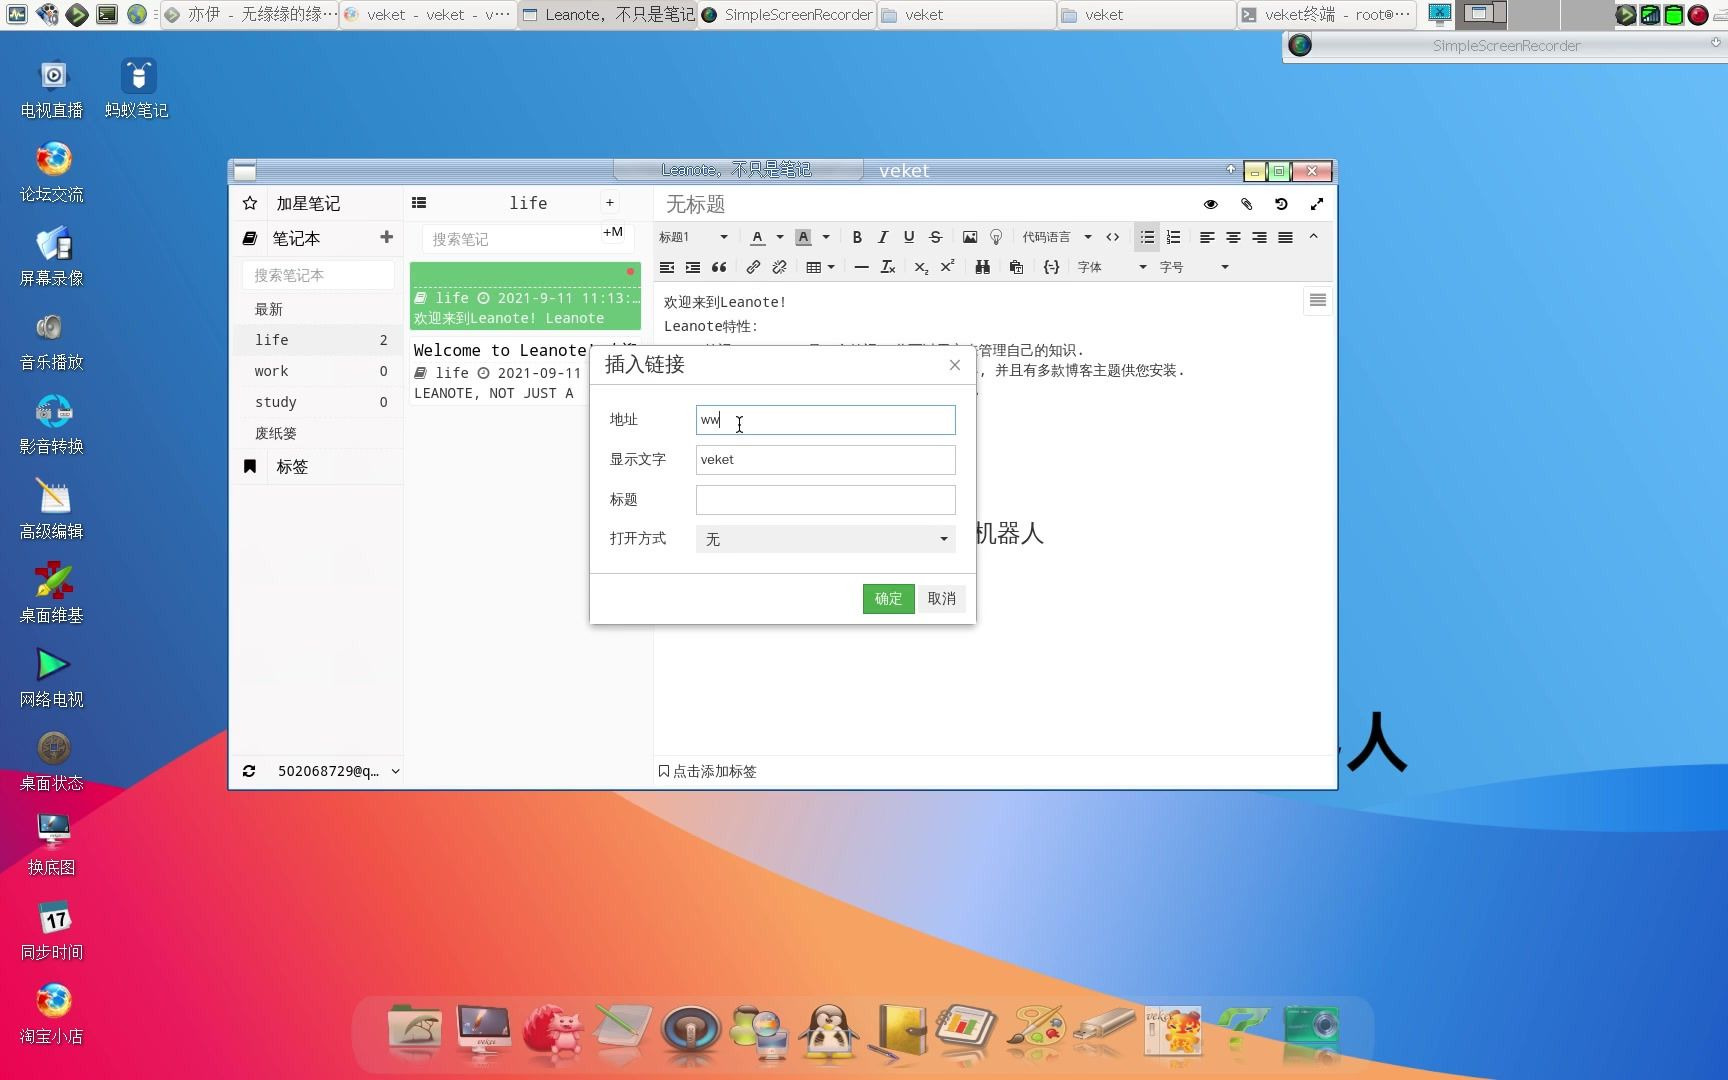Create a new markdown note with +M
The height and width of the screenshot is (1080, 1728).
[612, 232]
